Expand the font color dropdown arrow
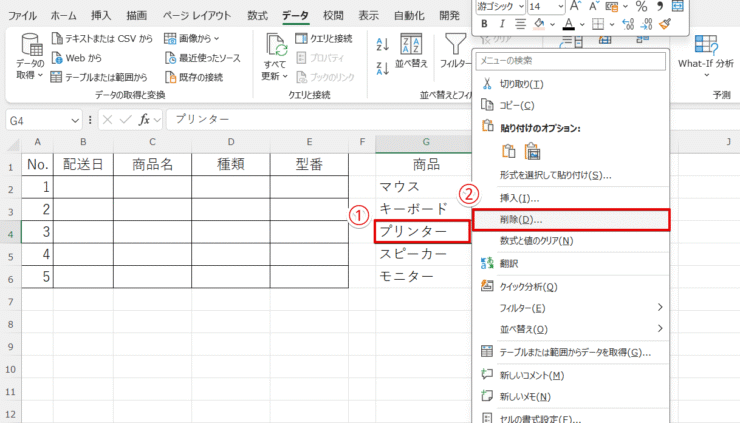The image size is (740, 423). (x=582, y=24)
